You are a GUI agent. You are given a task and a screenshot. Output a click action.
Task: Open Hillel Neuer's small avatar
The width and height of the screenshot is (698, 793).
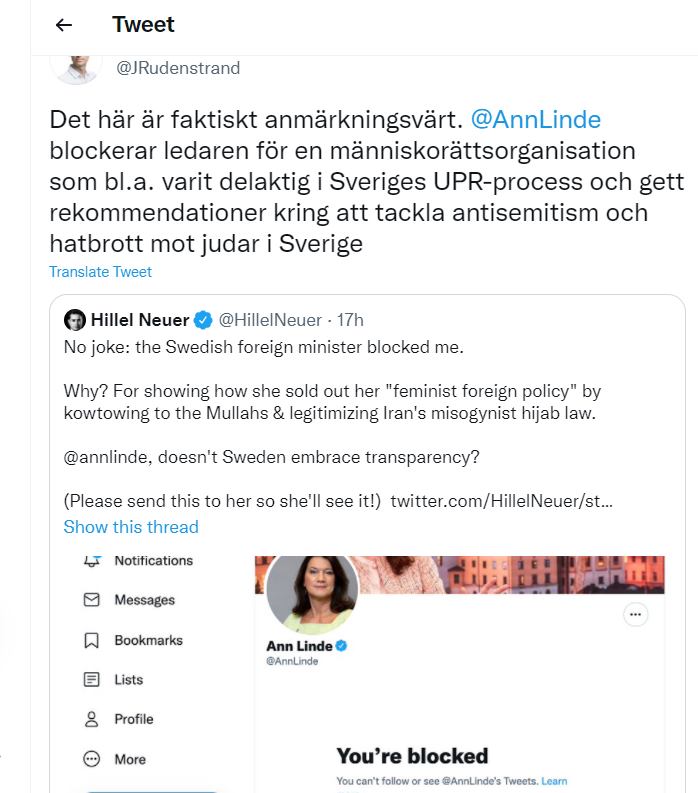point(75,320)
